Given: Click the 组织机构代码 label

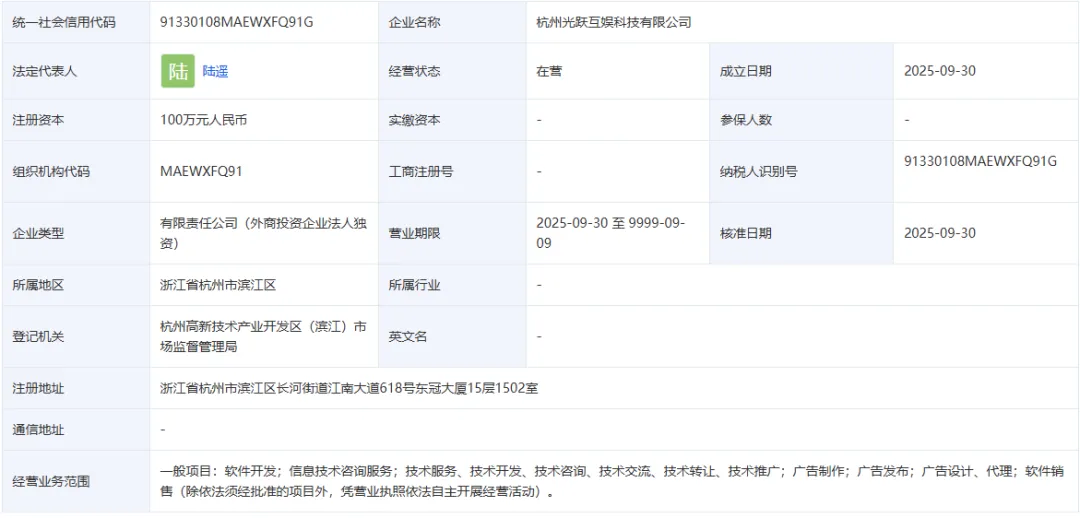Looking at the screenshot, I should pos(51,172).
